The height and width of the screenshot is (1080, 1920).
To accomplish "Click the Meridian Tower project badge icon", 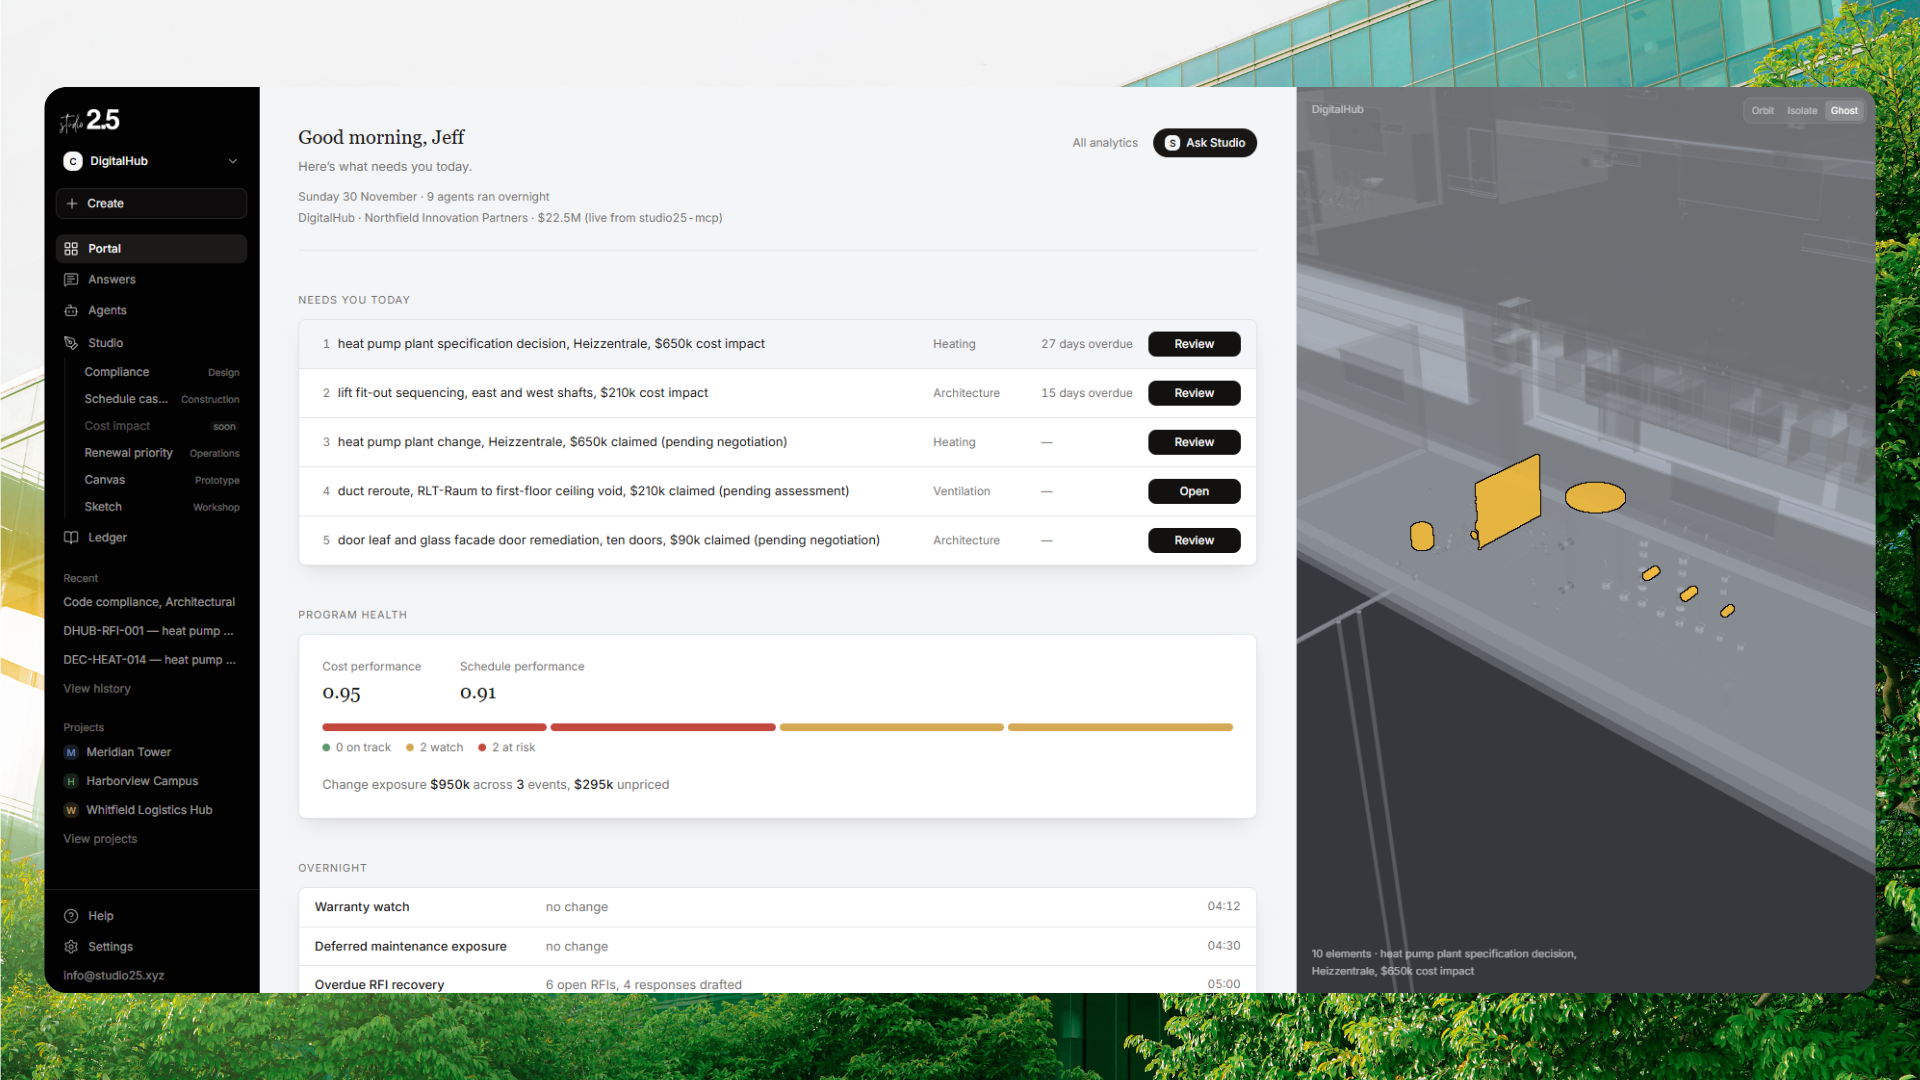I will 71,753.
